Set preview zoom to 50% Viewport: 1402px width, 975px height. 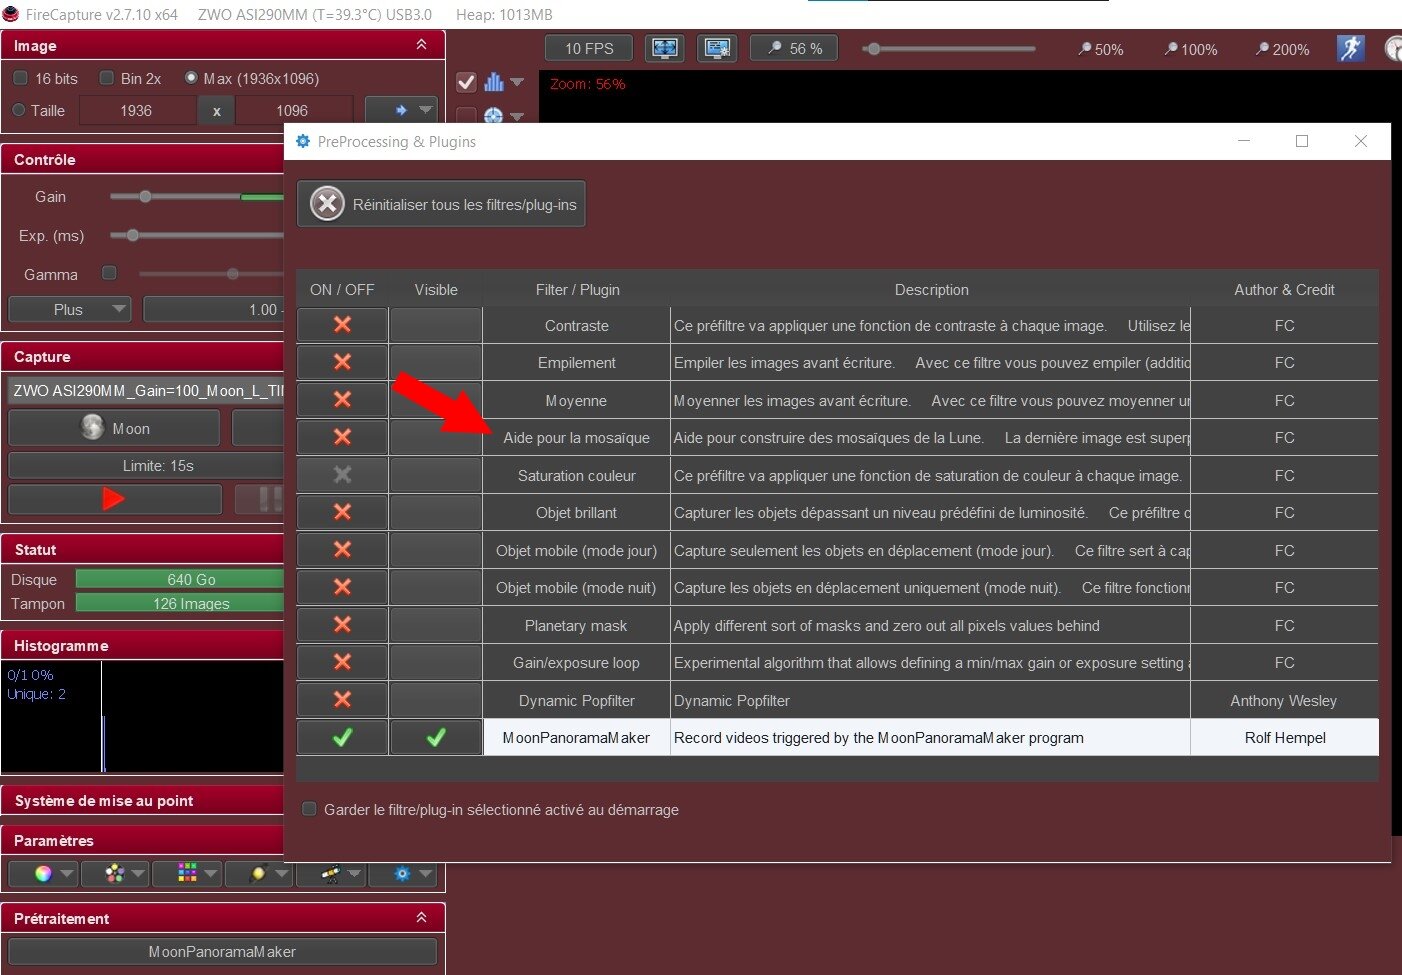[x=1100, y=49]
